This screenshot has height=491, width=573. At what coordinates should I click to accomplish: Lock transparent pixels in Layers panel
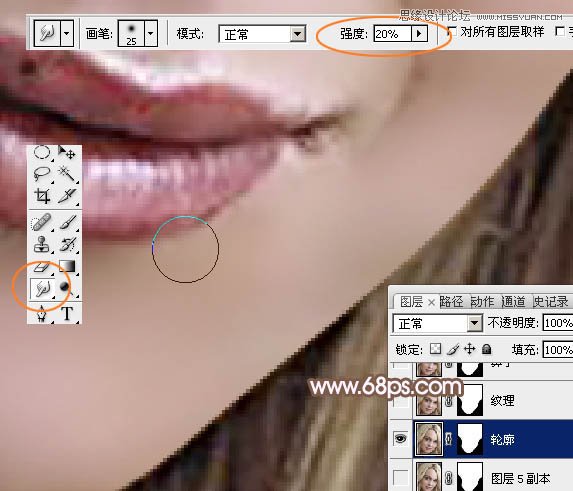point(435,349)
